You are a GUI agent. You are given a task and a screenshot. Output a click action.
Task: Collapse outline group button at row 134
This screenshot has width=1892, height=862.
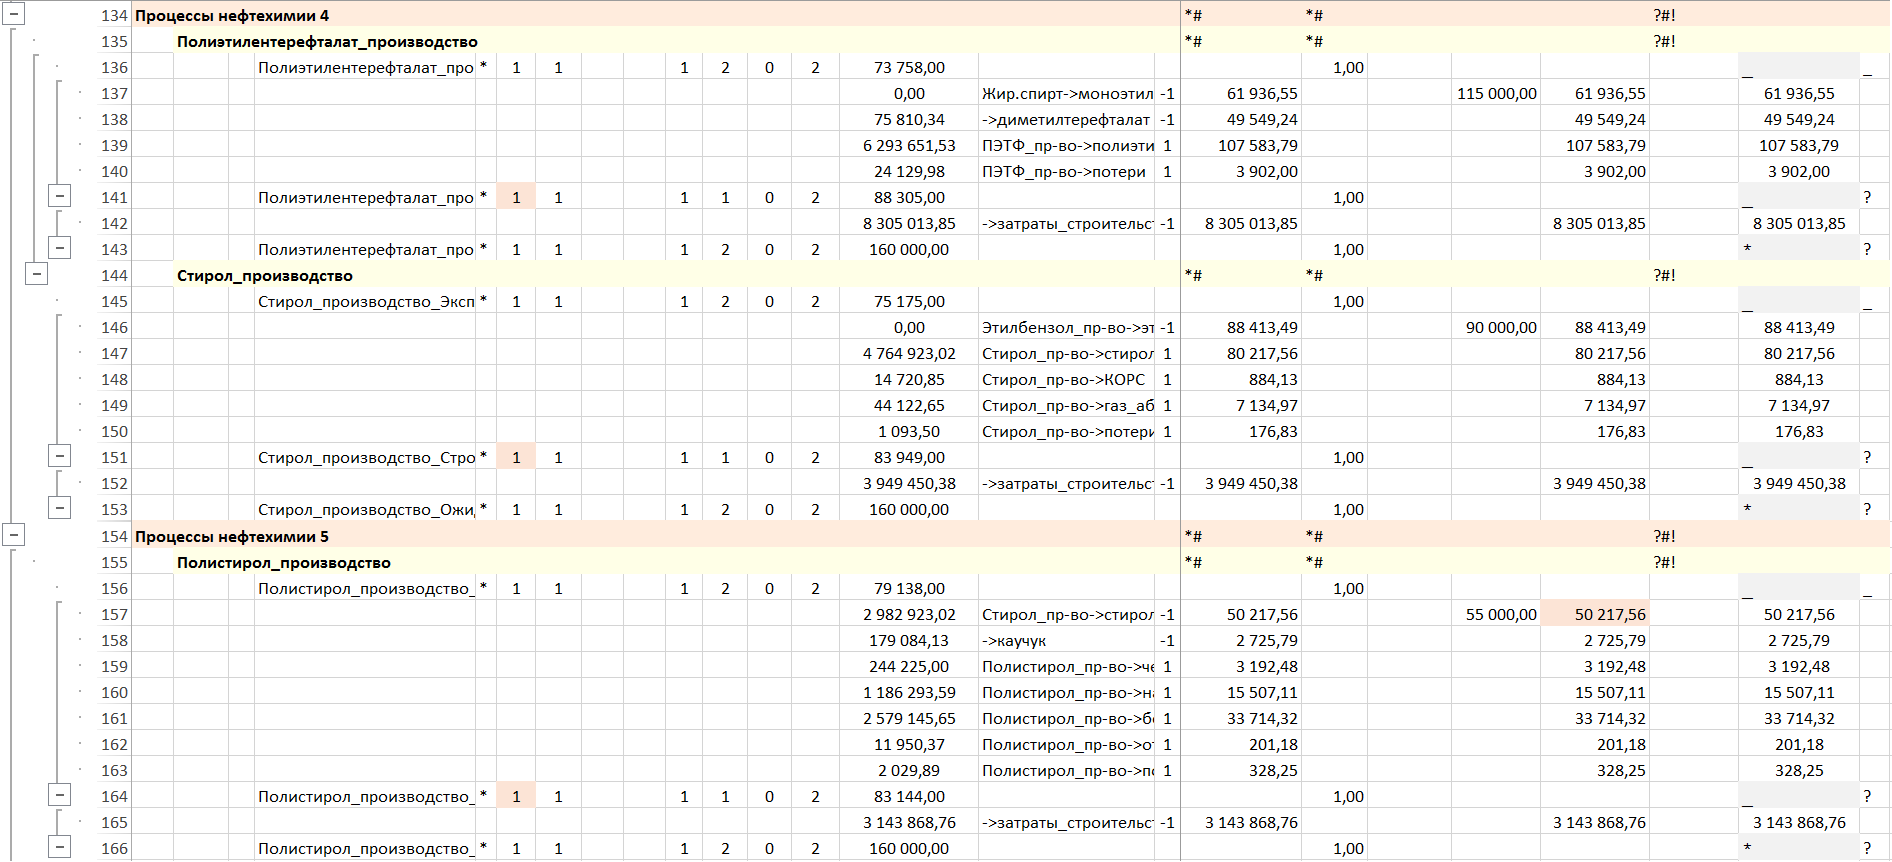click(x=14, y=15)
